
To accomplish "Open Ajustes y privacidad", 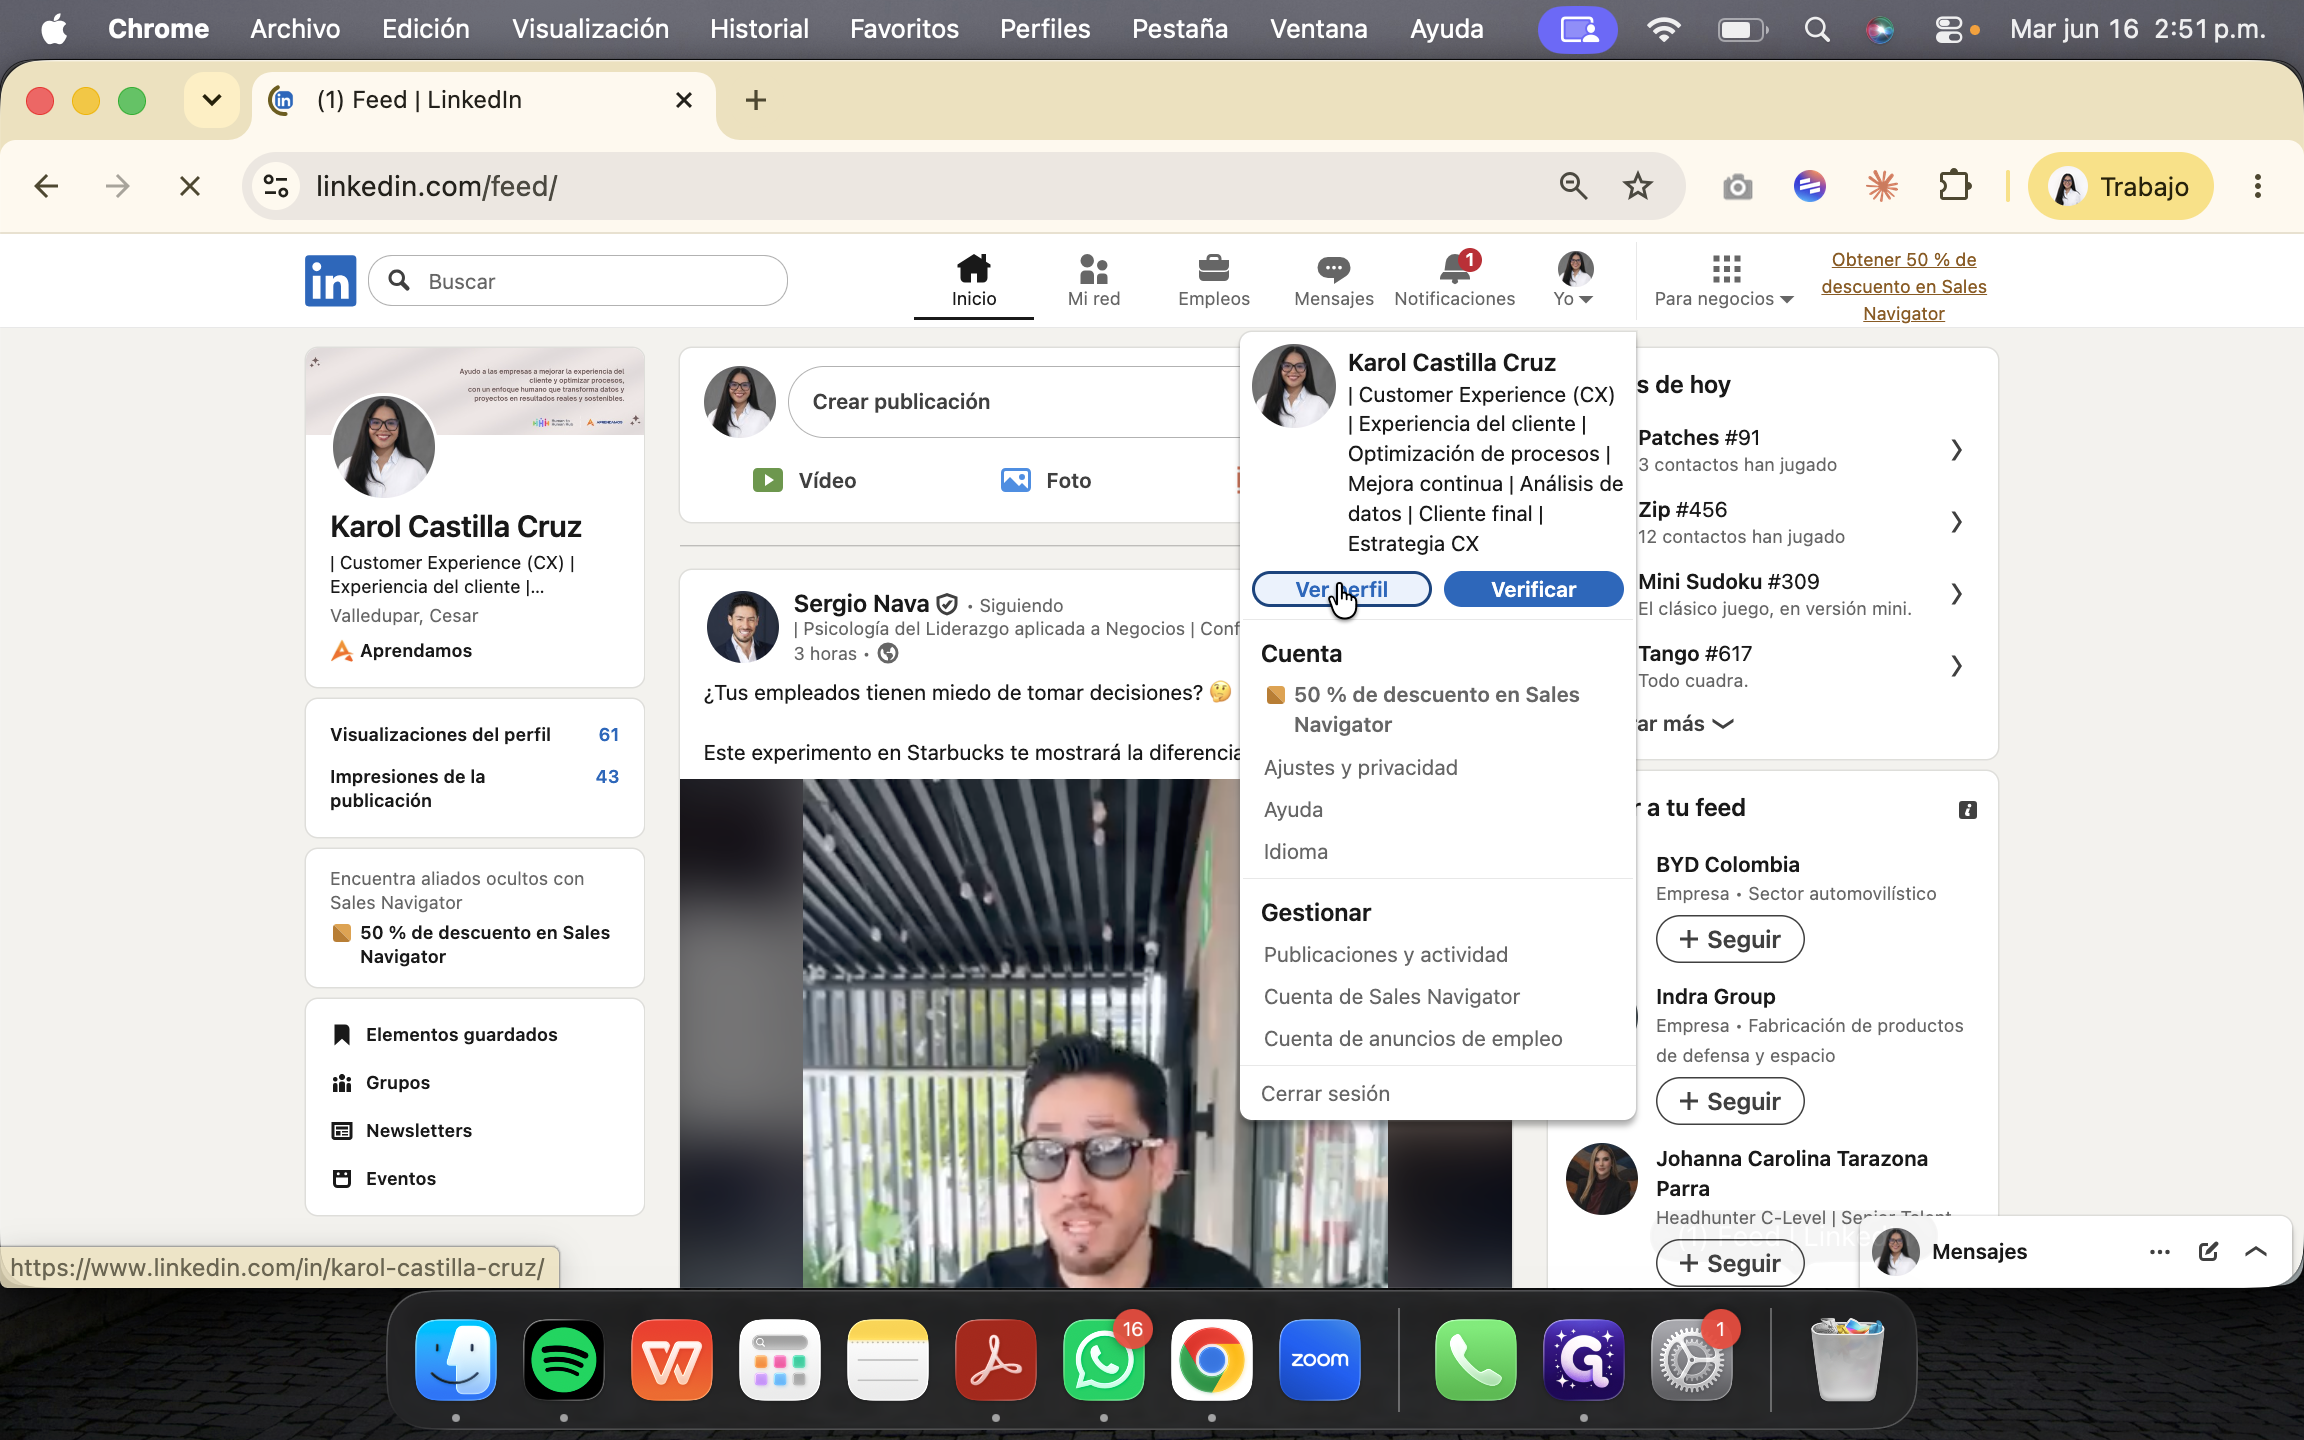I will click(1360, 767).
